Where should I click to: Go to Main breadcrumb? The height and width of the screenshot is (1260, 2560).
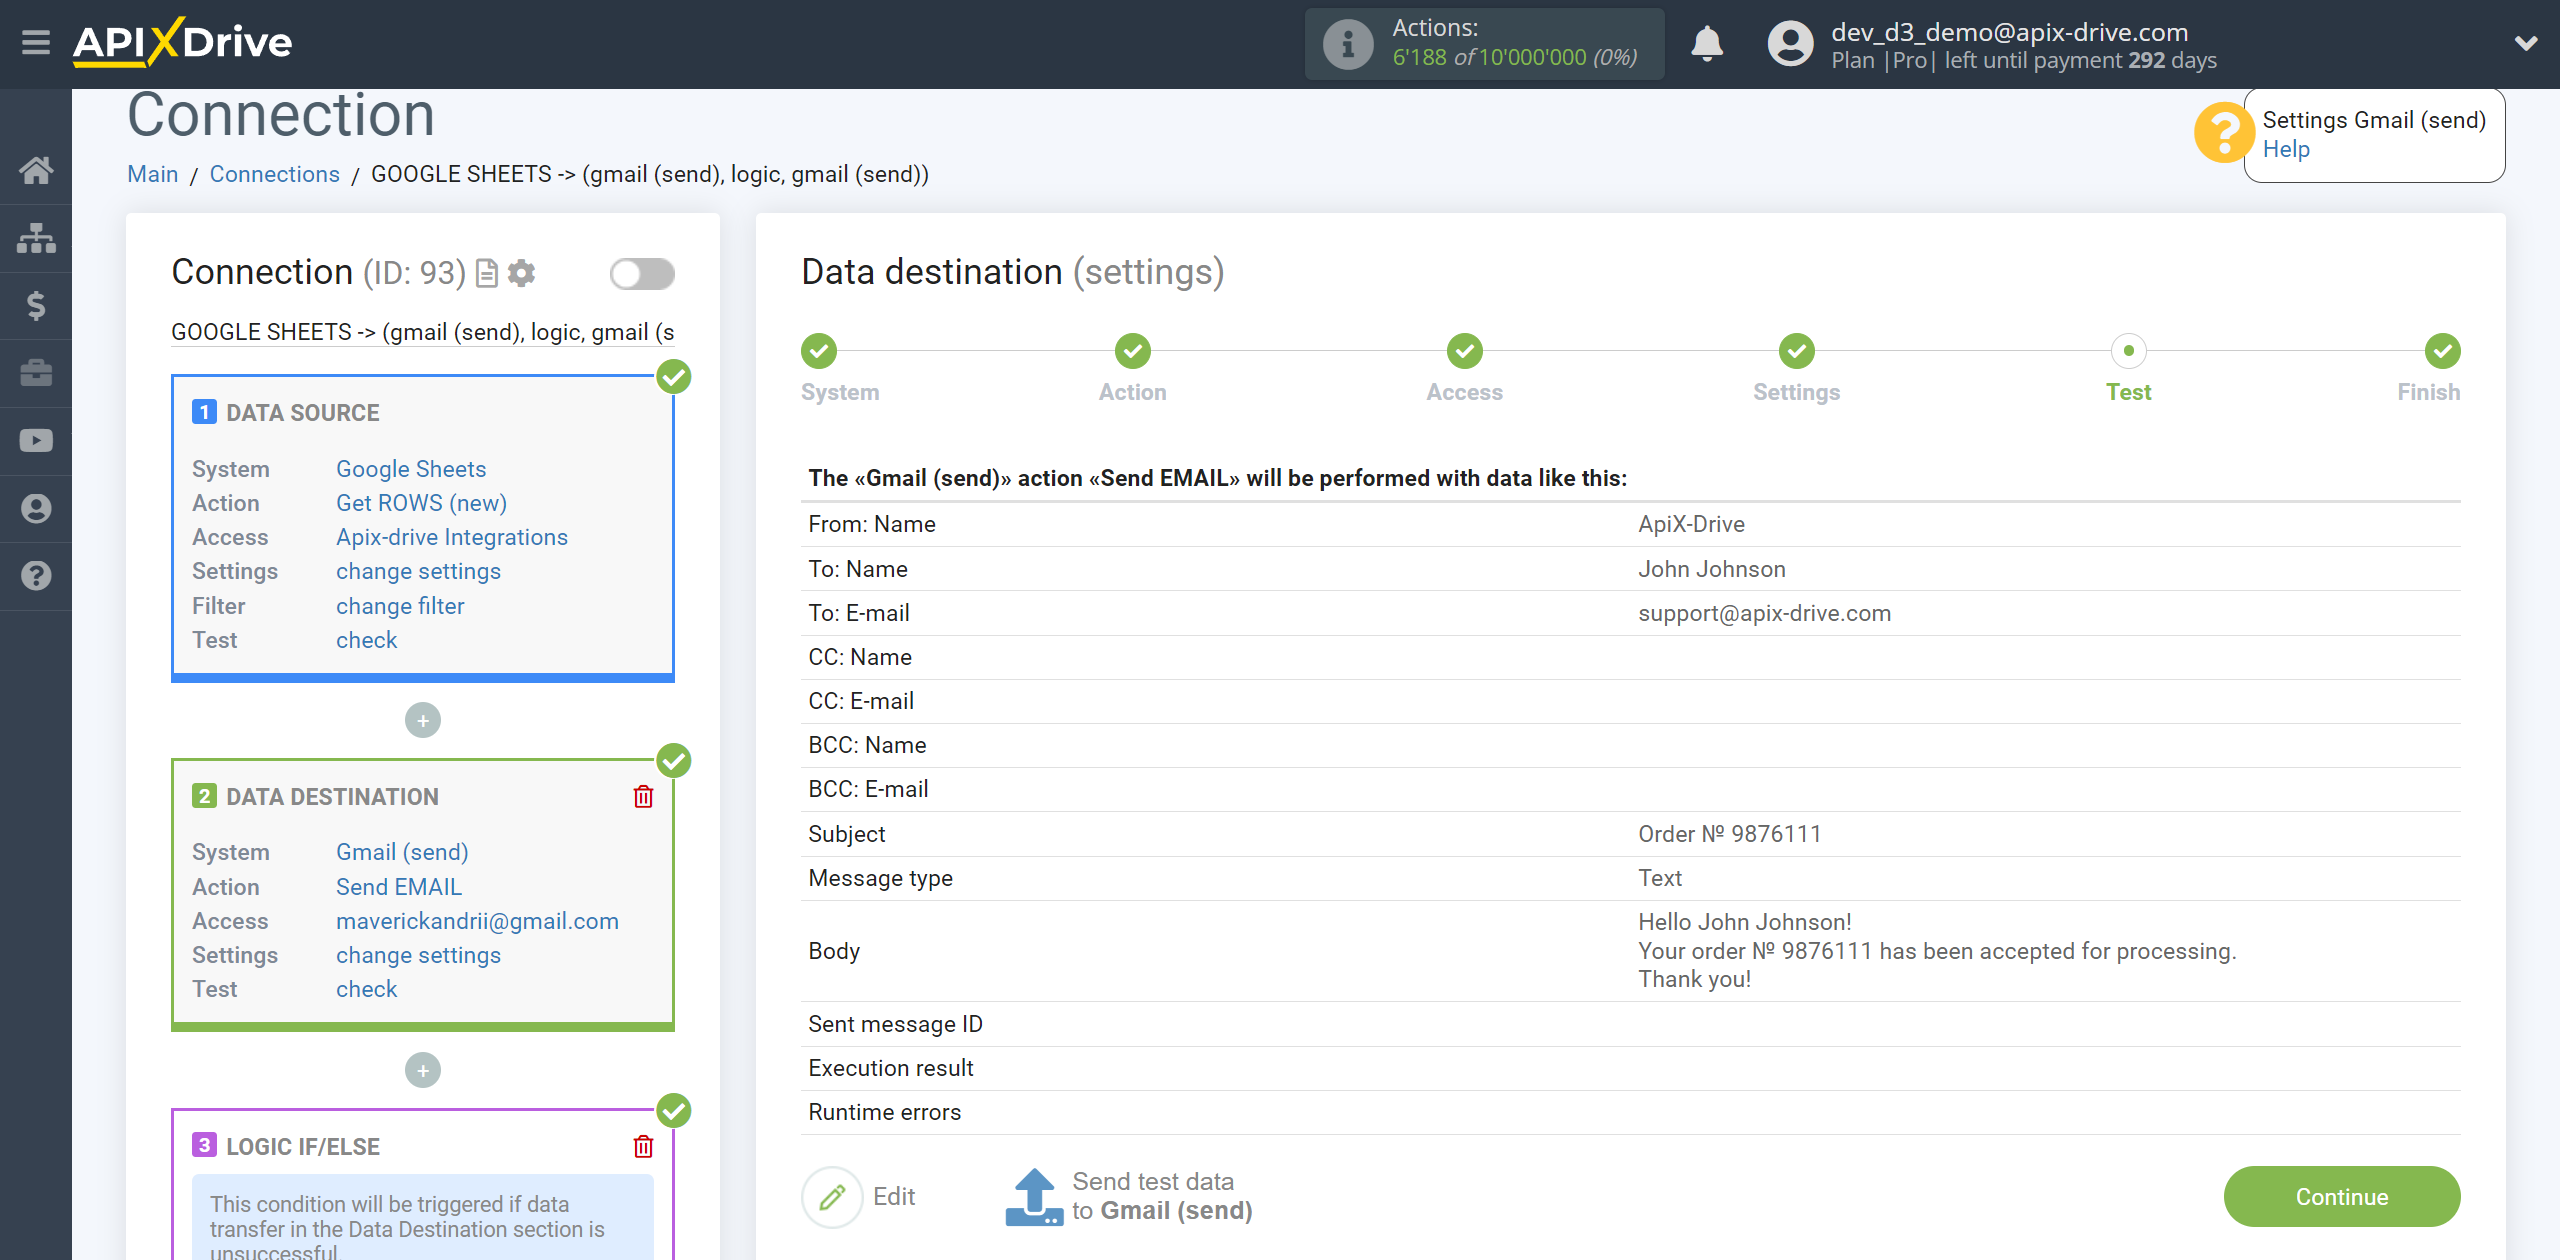point(152,174)
